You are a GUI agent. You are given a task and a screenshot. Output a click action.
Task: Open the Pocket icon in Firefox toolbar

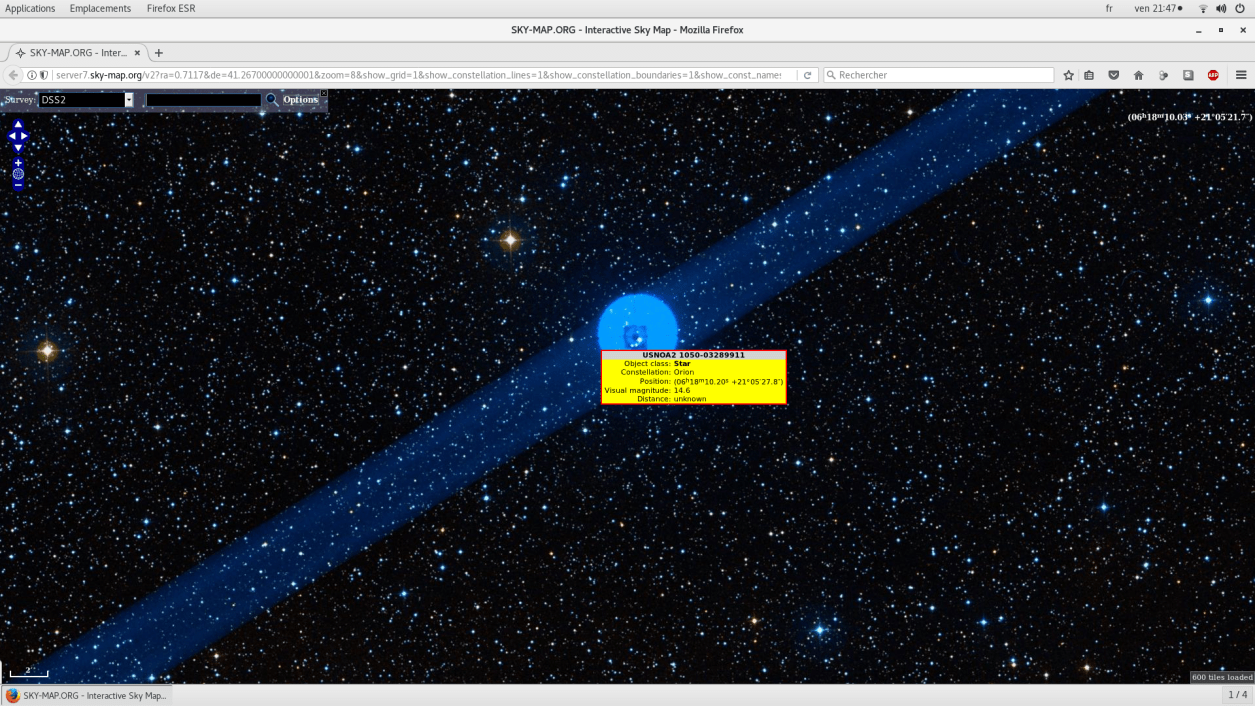pos(1113,75)
